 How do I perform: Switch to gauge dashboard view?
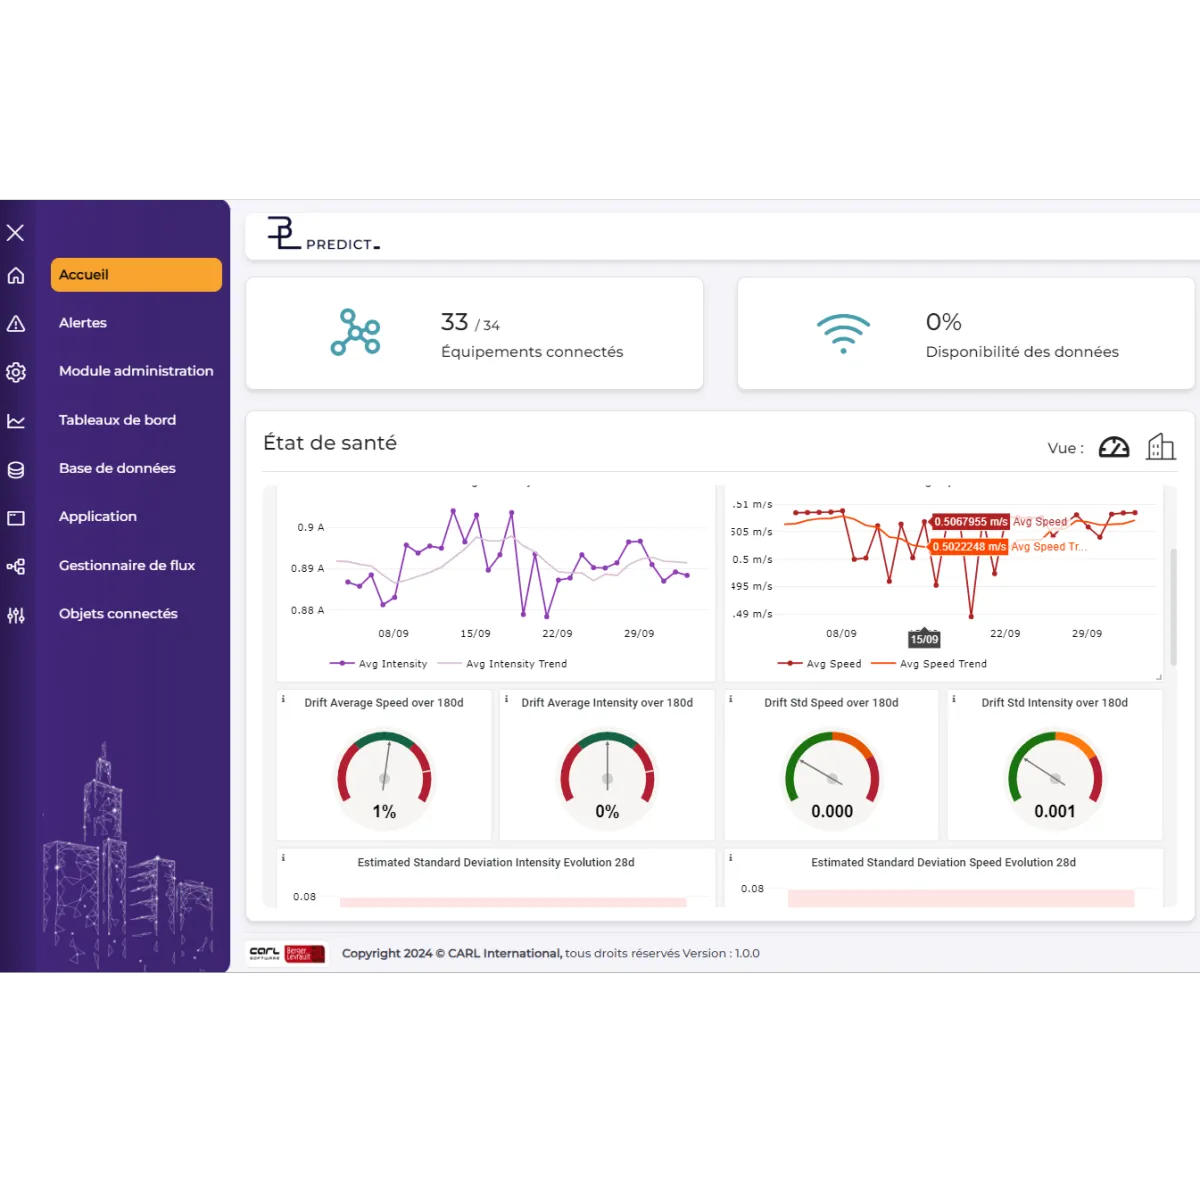[x=1113, y=448]
